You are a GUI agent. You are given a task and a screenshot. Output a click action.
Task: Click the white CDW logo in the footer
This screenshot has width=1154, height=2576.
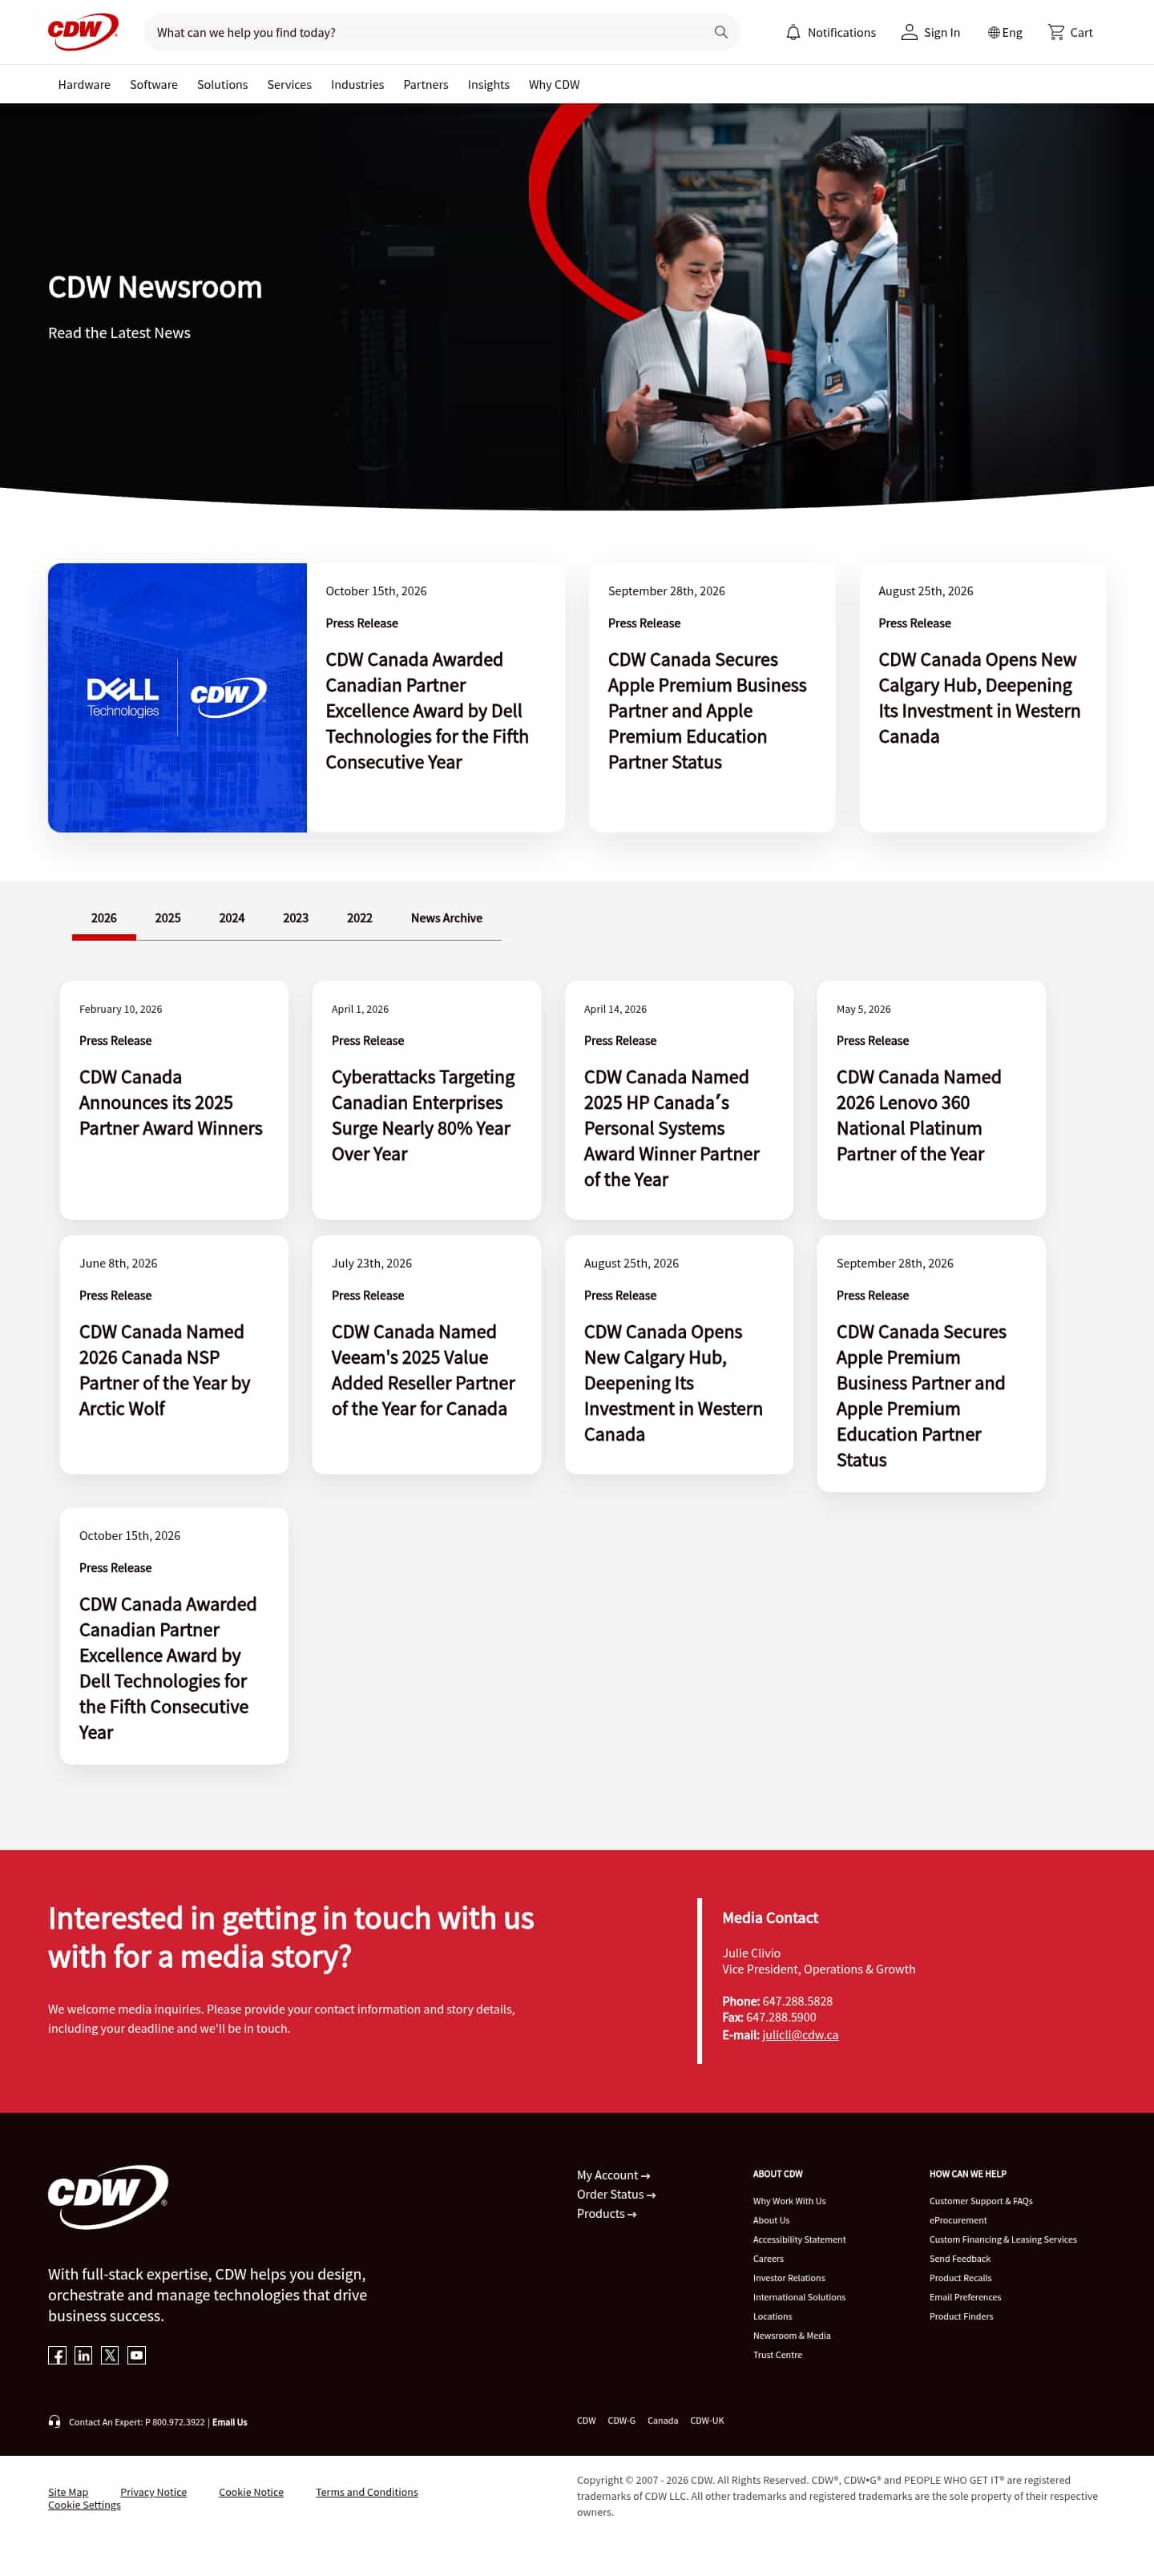[x=108, y=2196]
